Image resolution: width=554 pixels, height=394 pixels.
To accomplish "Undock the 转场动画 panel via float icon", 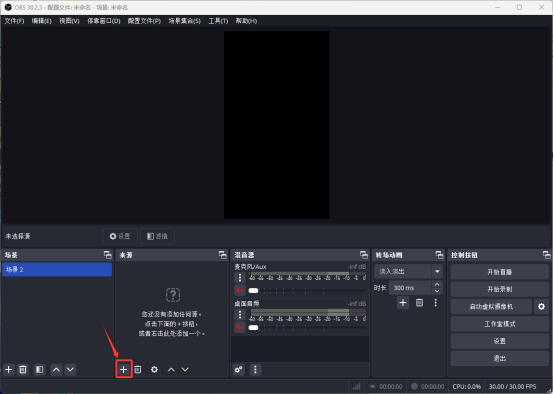I will (x=439, y=255).
